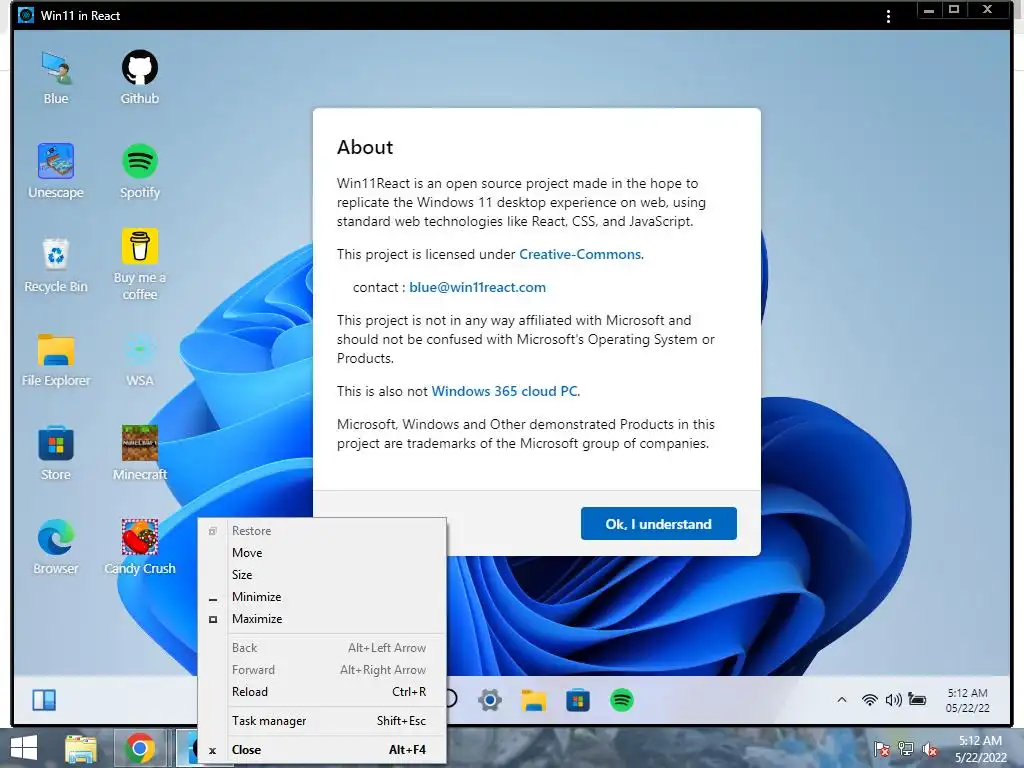Screen dimensions: 1024x768
Task: Click the host Action Center flag icon
Action: pyautogui.click(x=882, y=749)
